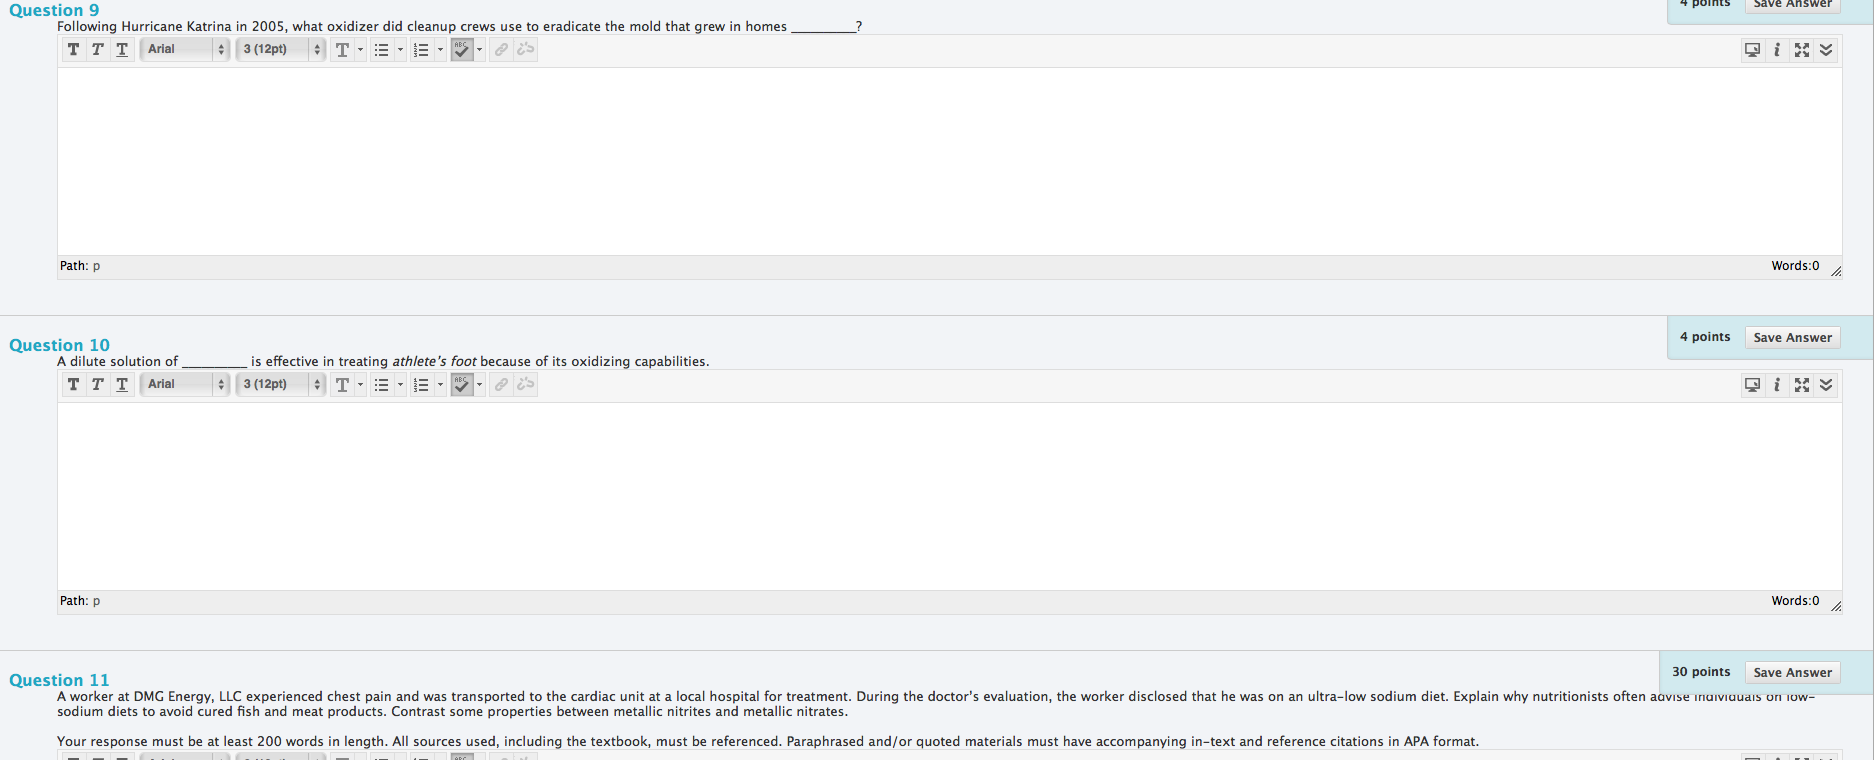Toggle spell check in Question 9 editor

click(x=461, y=50)
